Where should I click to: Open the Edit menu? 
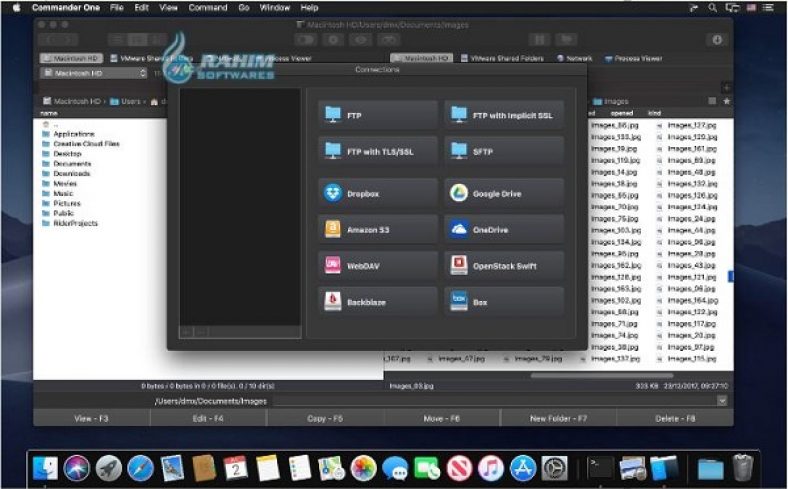(x=141, y=8)
